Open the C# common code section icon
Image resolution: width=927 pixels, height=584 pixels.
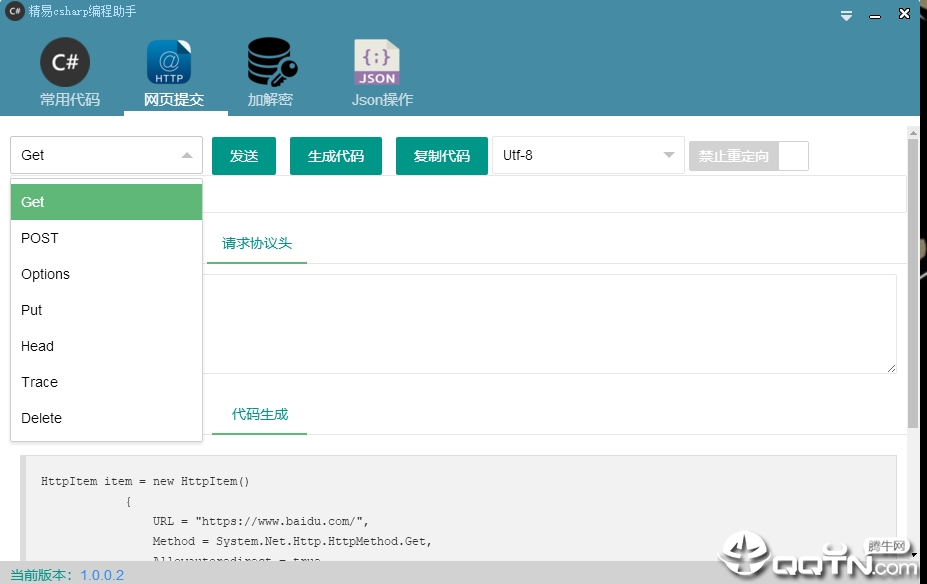tap(65, 61)
